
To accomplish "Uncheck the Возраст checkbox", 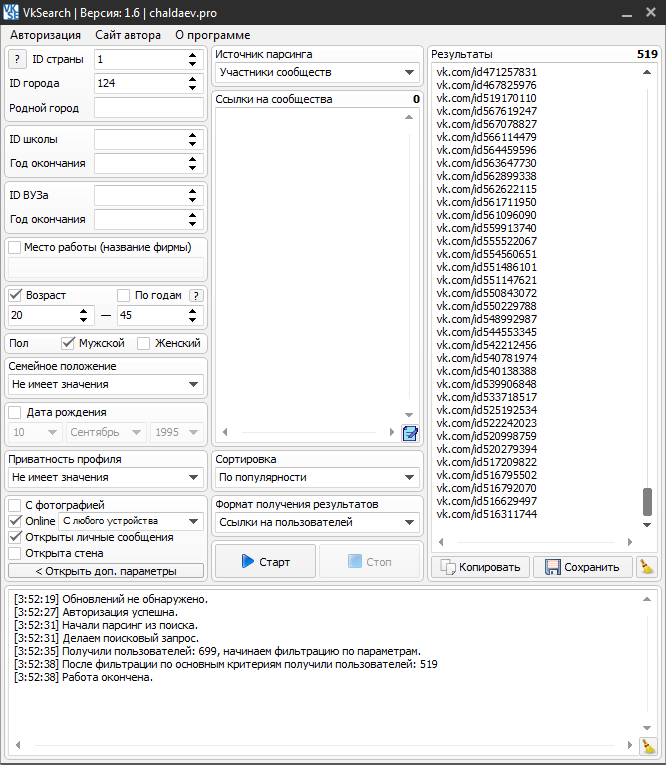I will [x=15, y=295].
